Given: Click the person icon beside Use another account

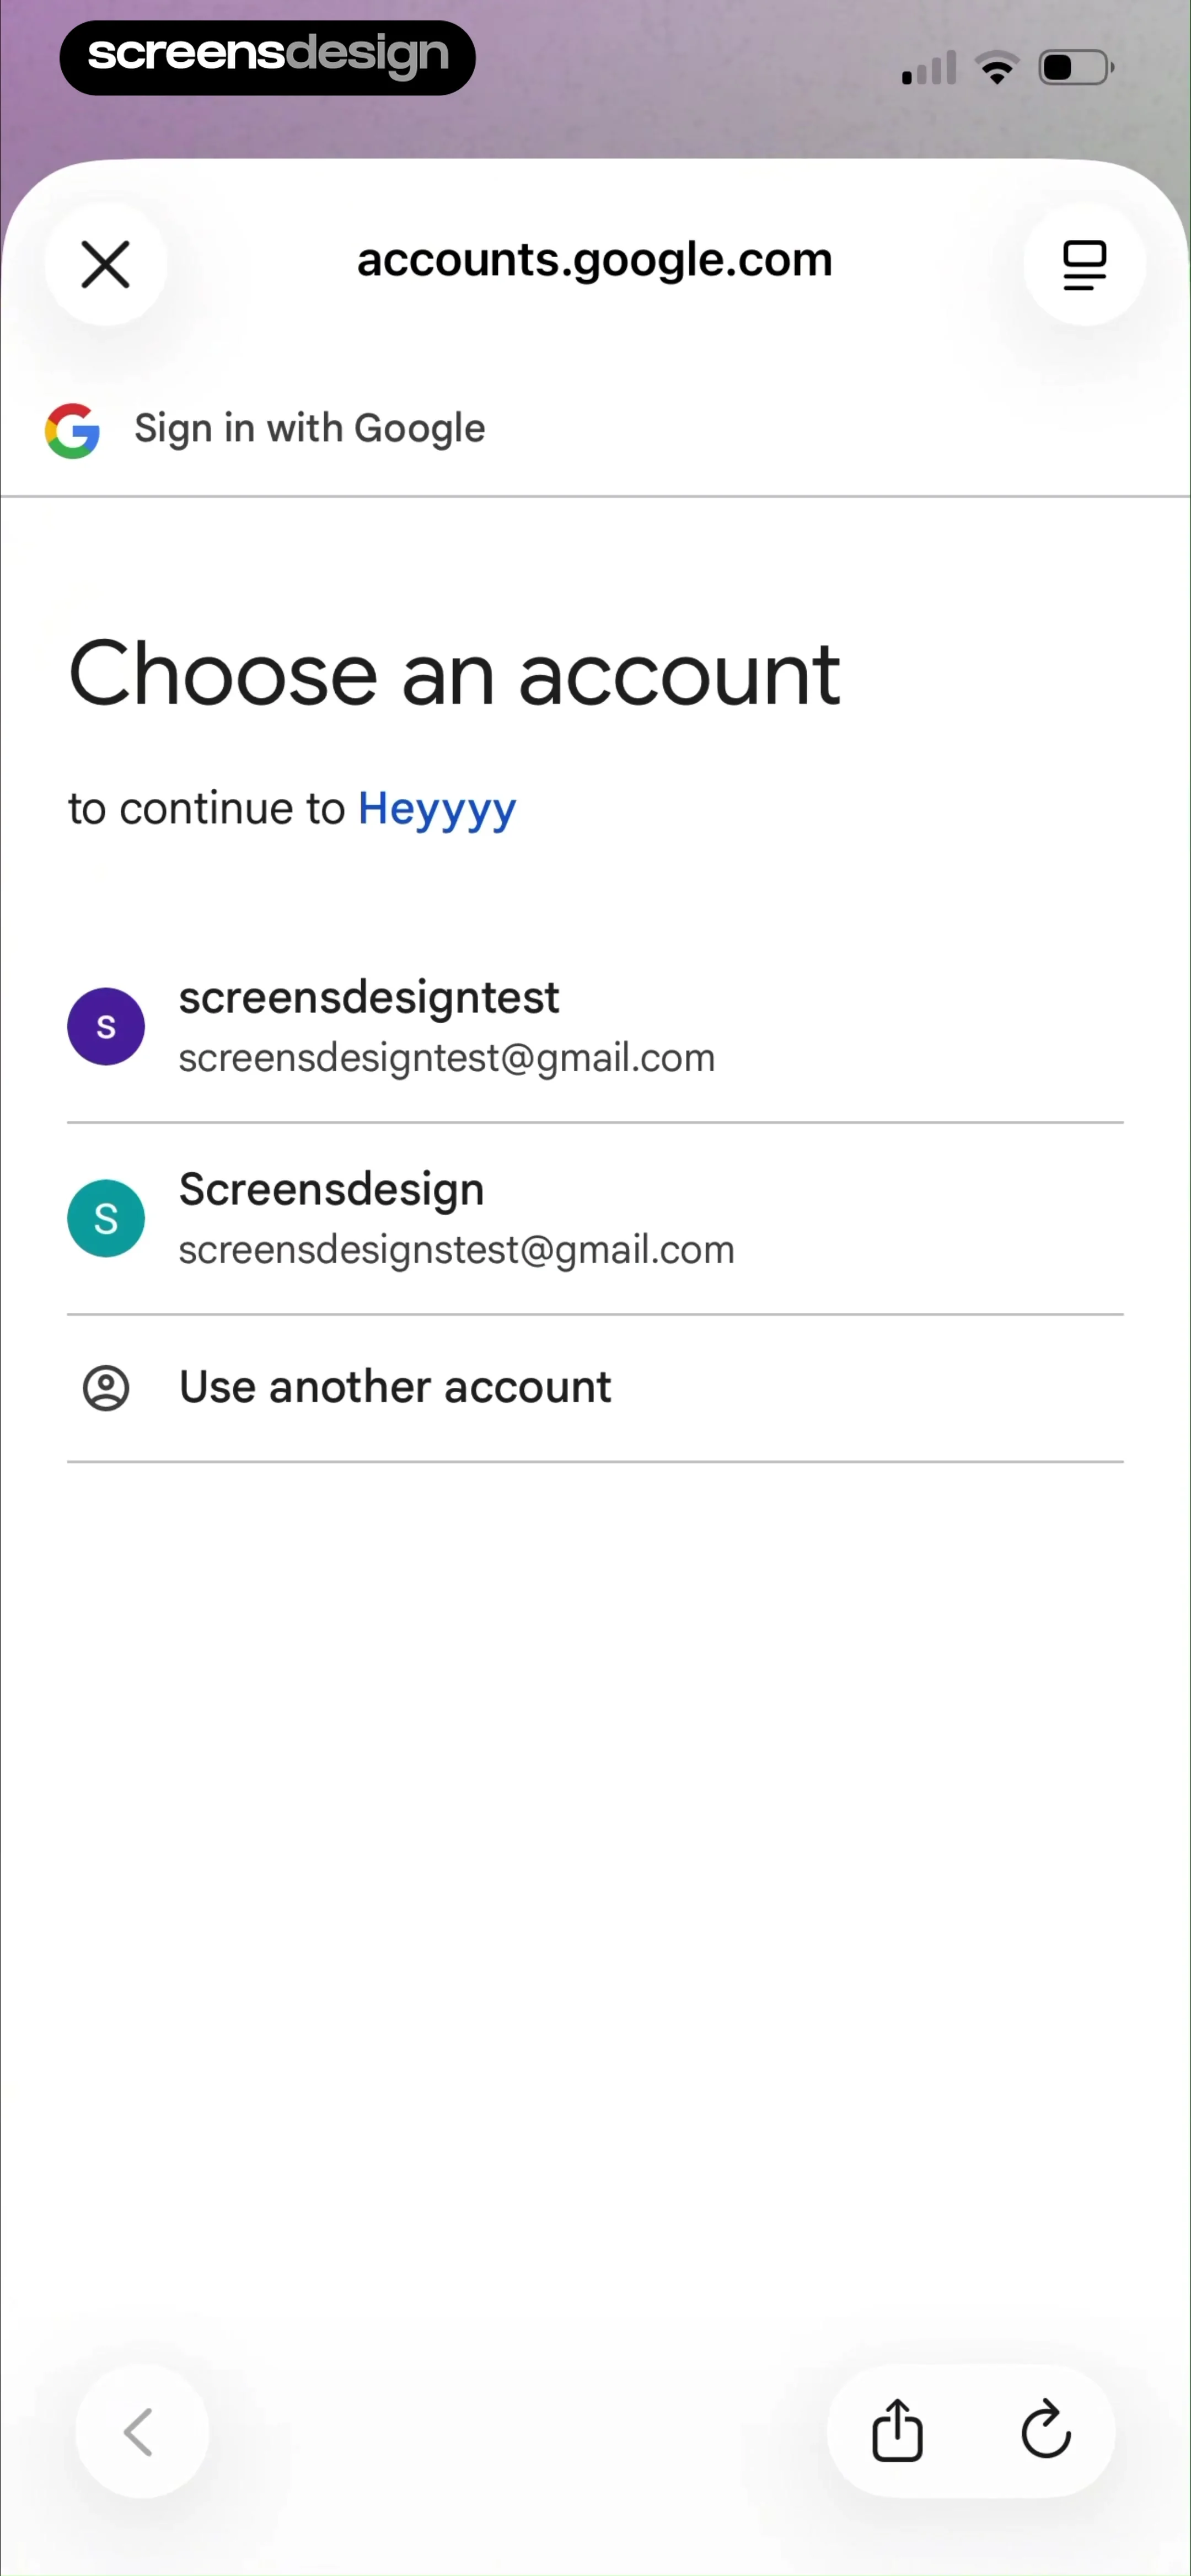Looking at the screenshot, I should pos(106,1388).
